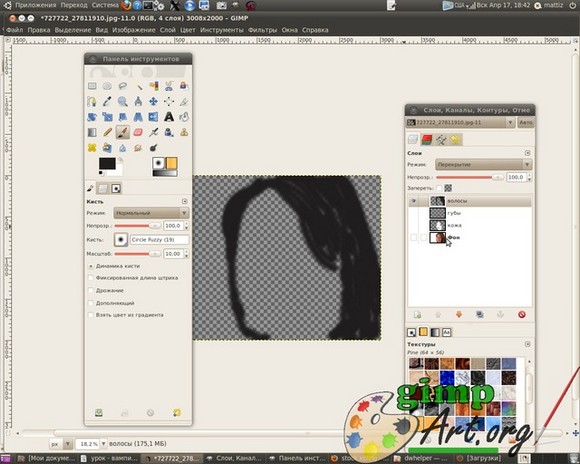Screen dimensions: 580x464
Task: Select the Text tool
Action: pyautogui.click(x=169, y=117)
